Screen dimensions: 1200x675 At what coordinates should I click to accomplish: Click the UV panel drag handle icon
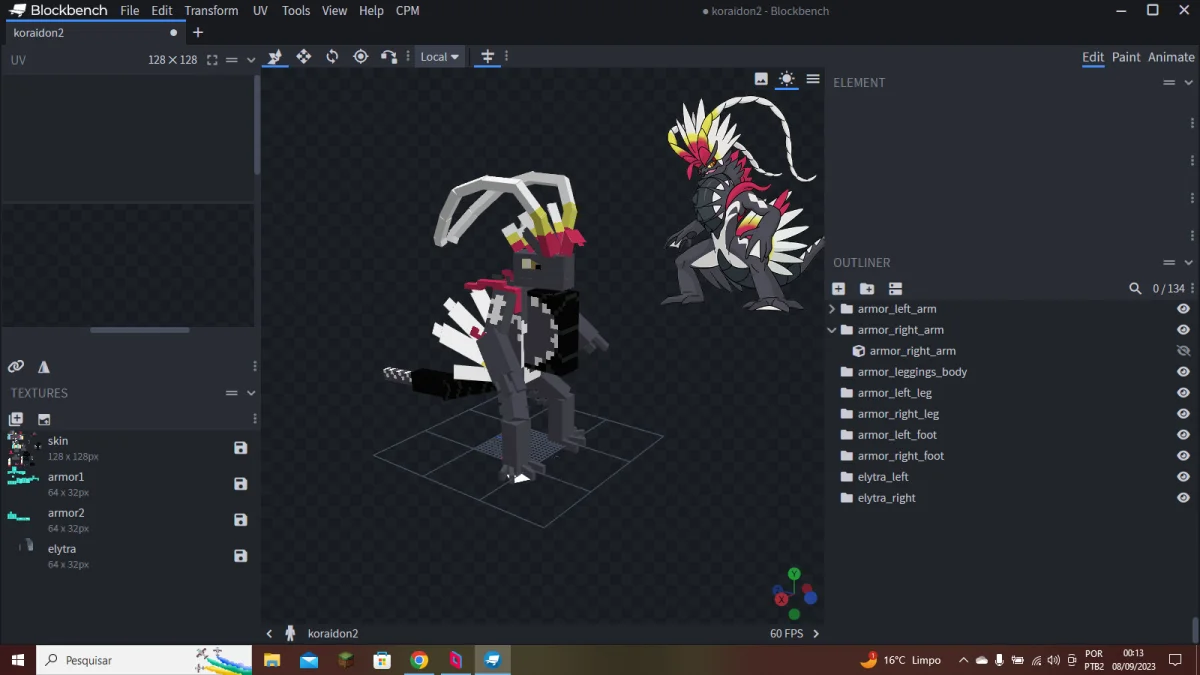tap(232, 60)
